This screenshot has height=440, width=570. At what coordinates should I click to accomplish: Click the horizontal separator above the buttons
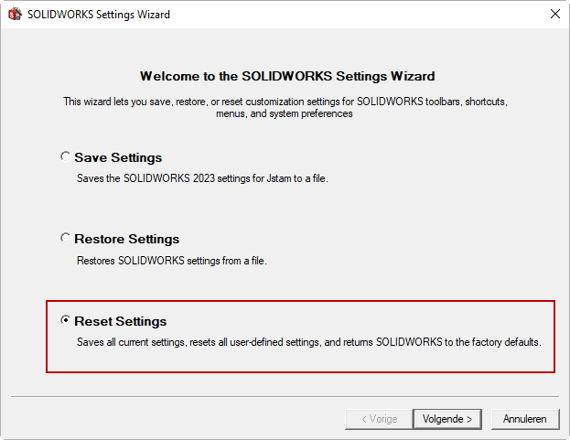(x=285, y=396)
